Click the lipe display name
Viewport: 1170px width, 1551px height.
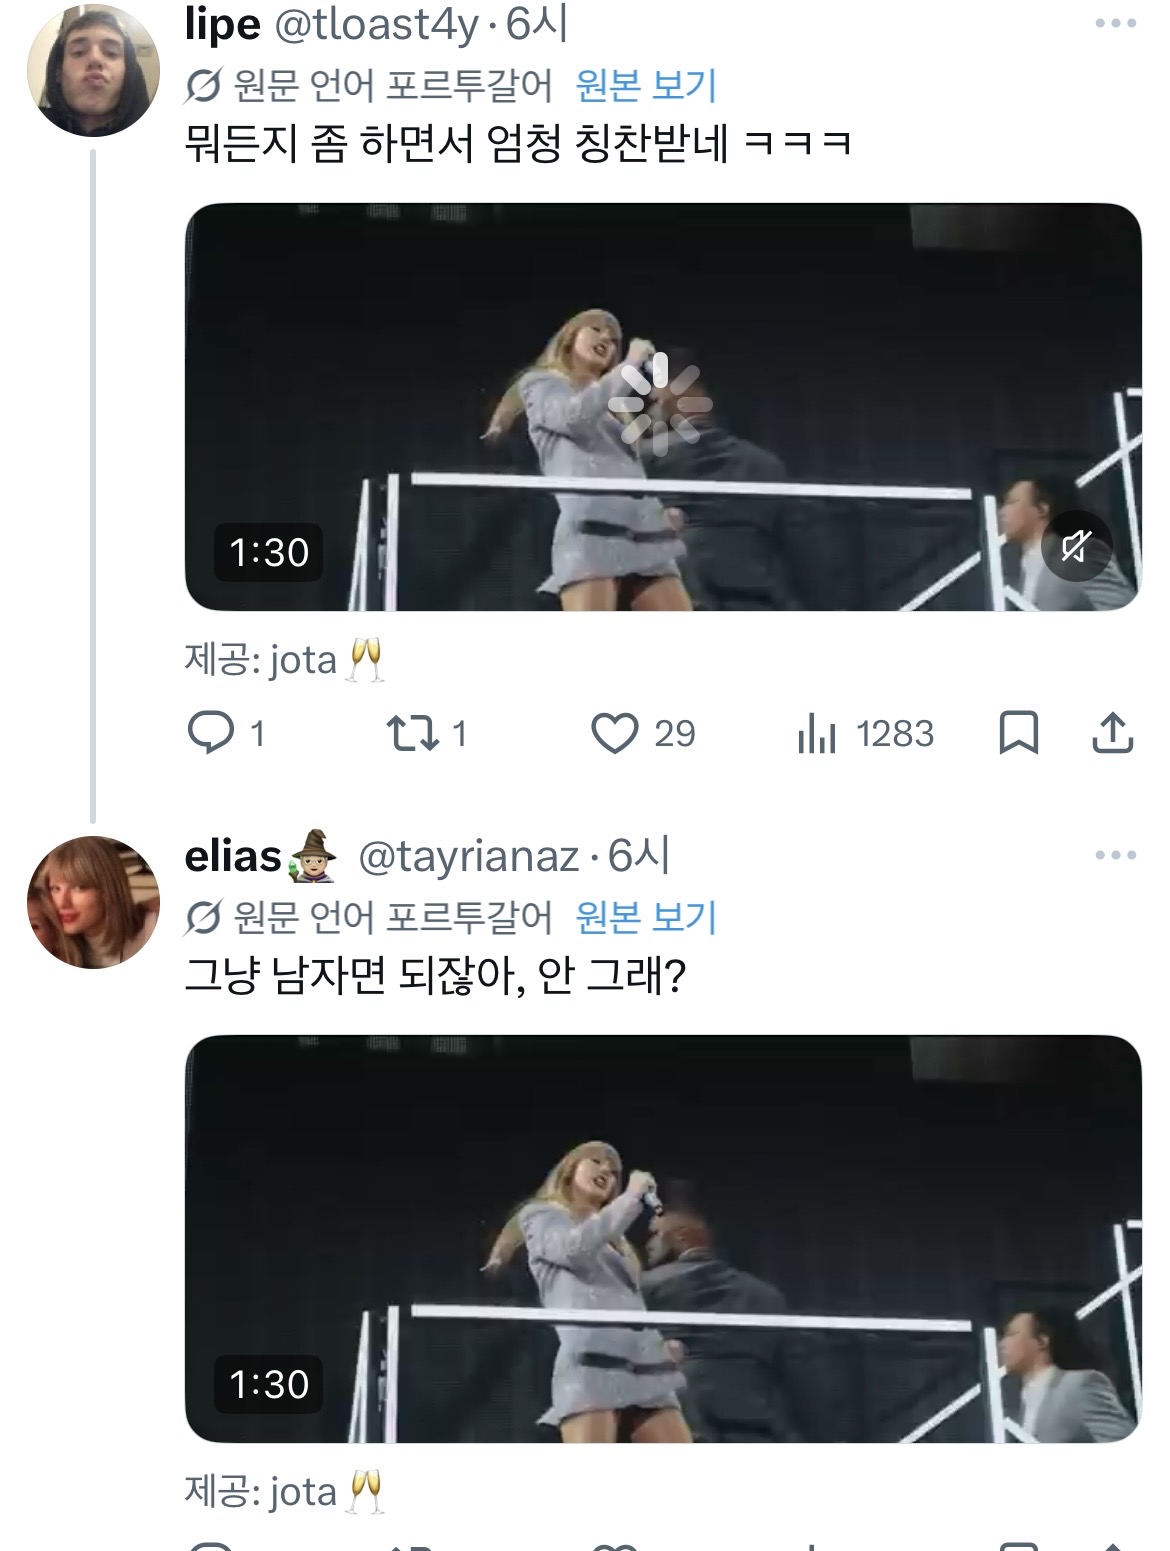tap(222, 25)
